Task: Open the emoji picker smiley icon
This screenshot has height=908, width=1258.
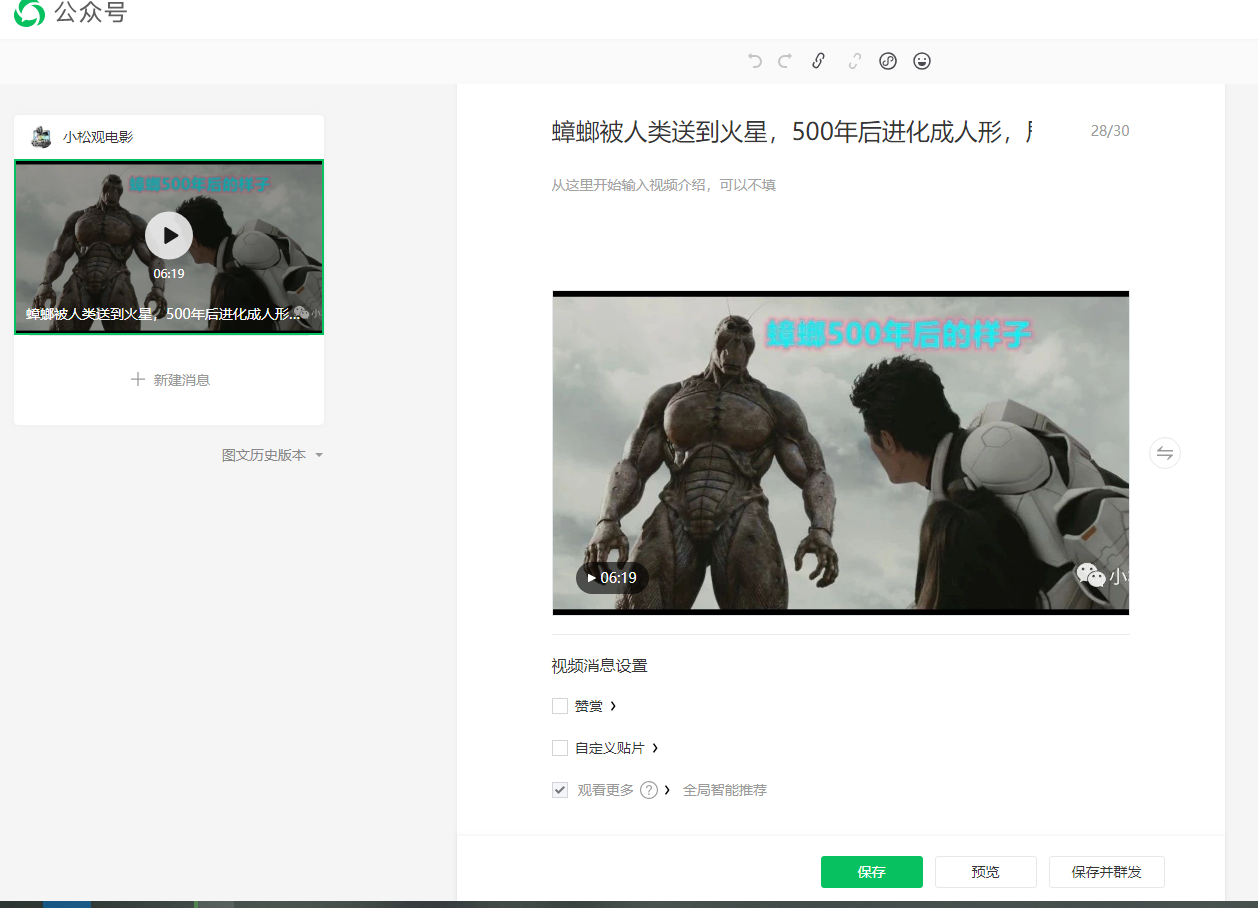Action: click(922, 61)
